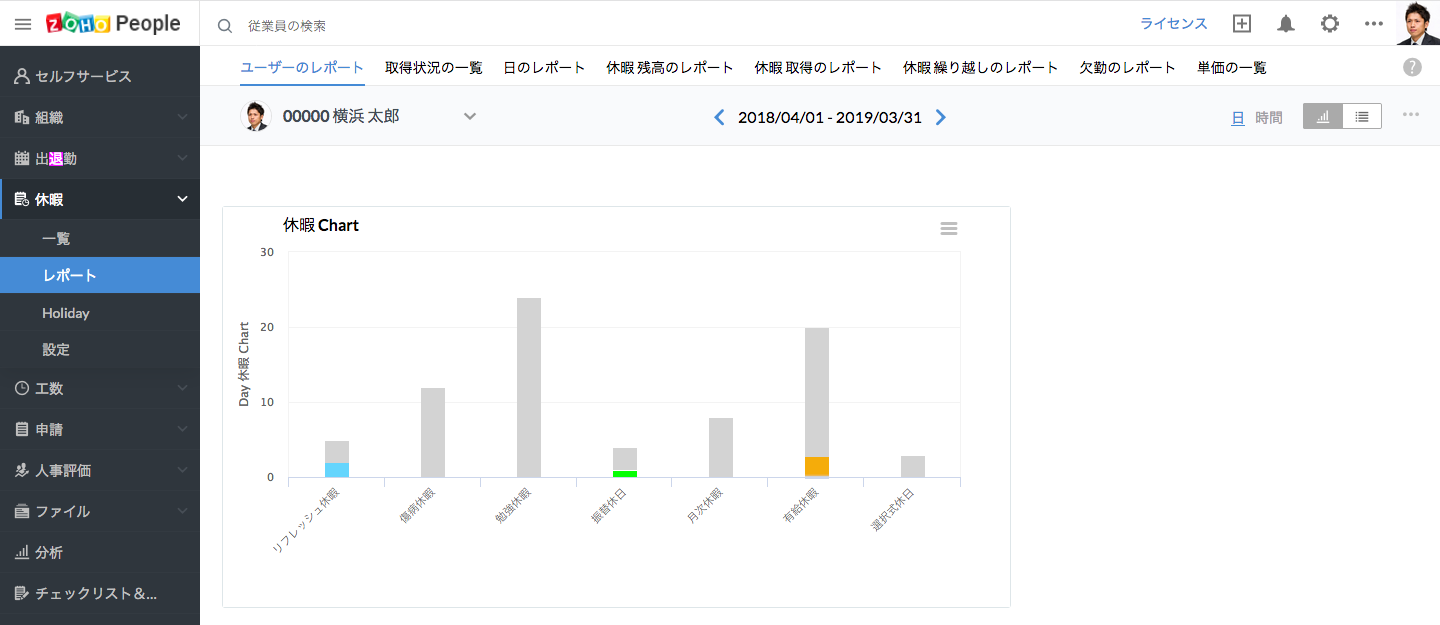Click the quick add plus icon
The height and width of the screenshot is (625, 1440).
[x=1242, y=24]
